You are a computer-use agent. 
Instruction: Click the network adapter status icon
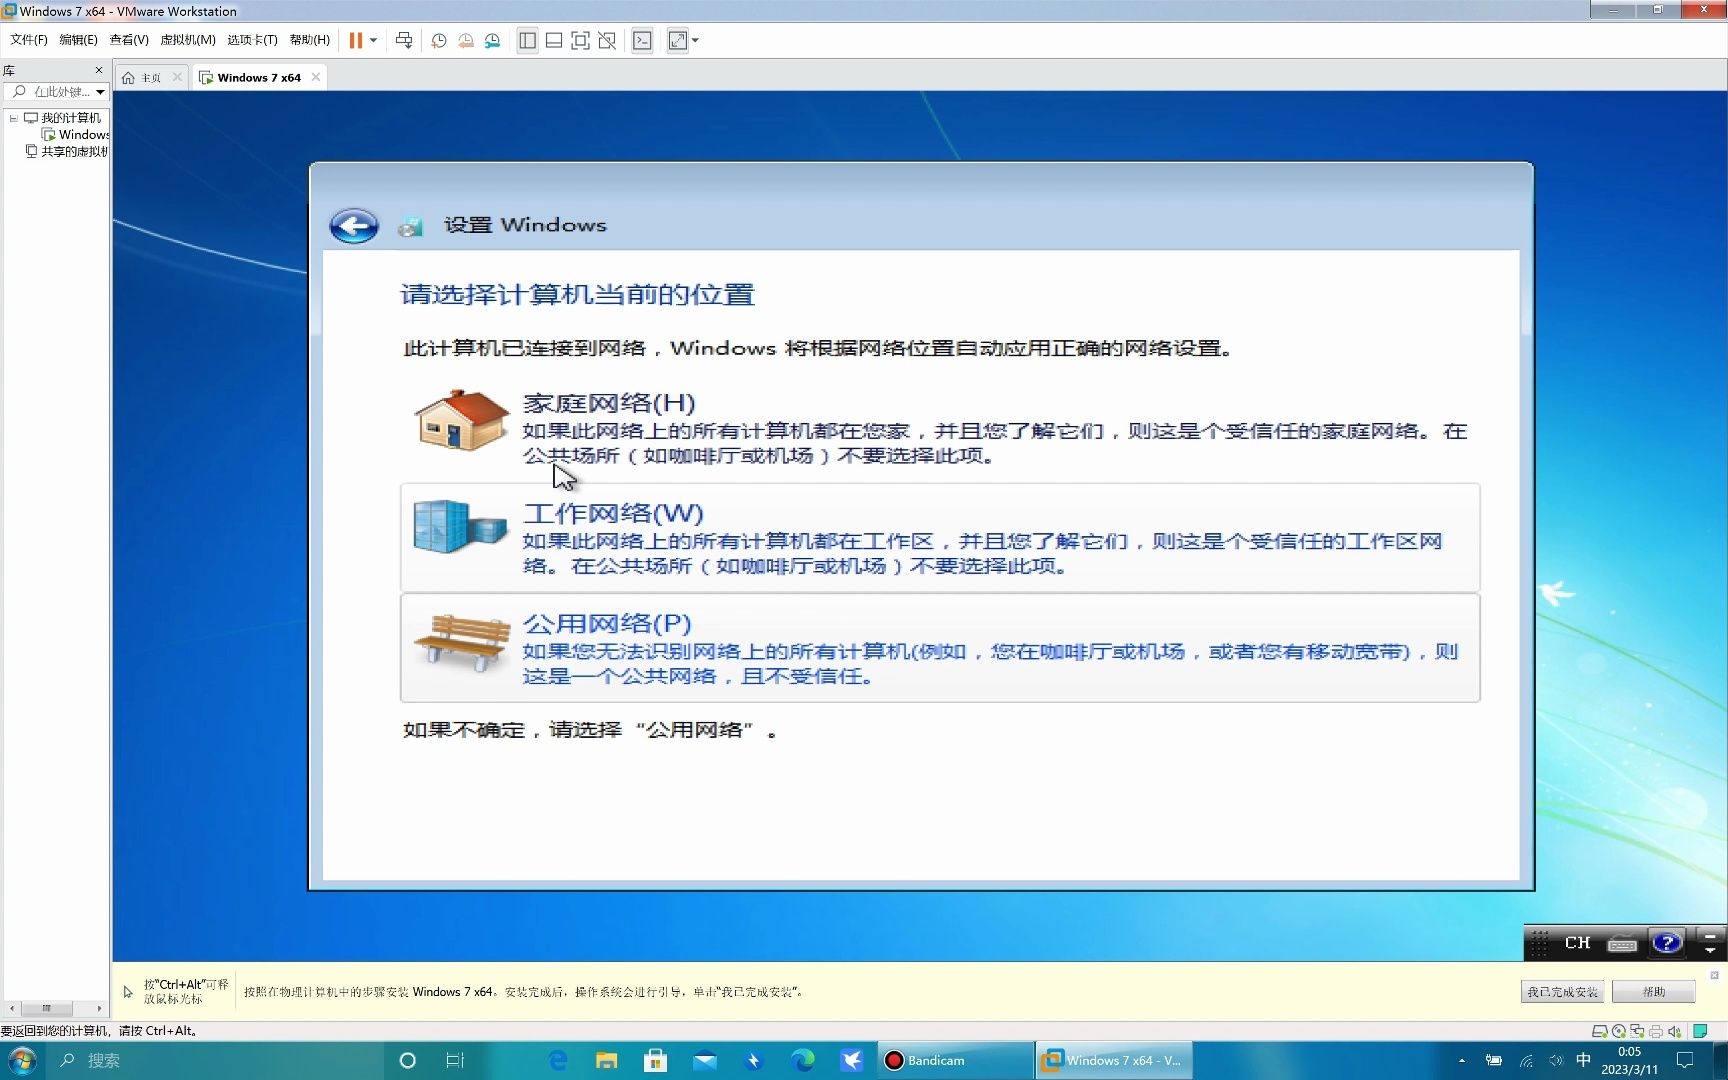tap(1637, 1031)
